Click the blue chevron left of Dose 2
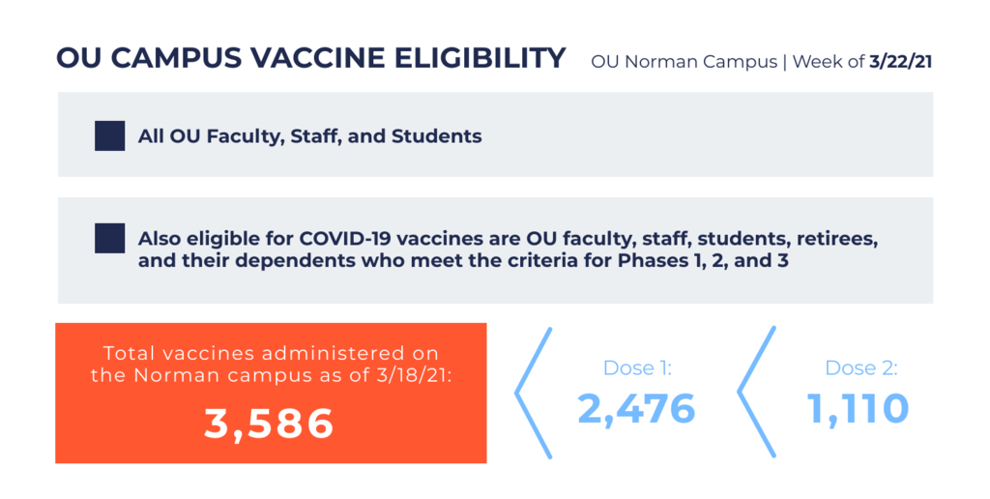This screenshot has height=499, width=990. (x=756, y=392)
